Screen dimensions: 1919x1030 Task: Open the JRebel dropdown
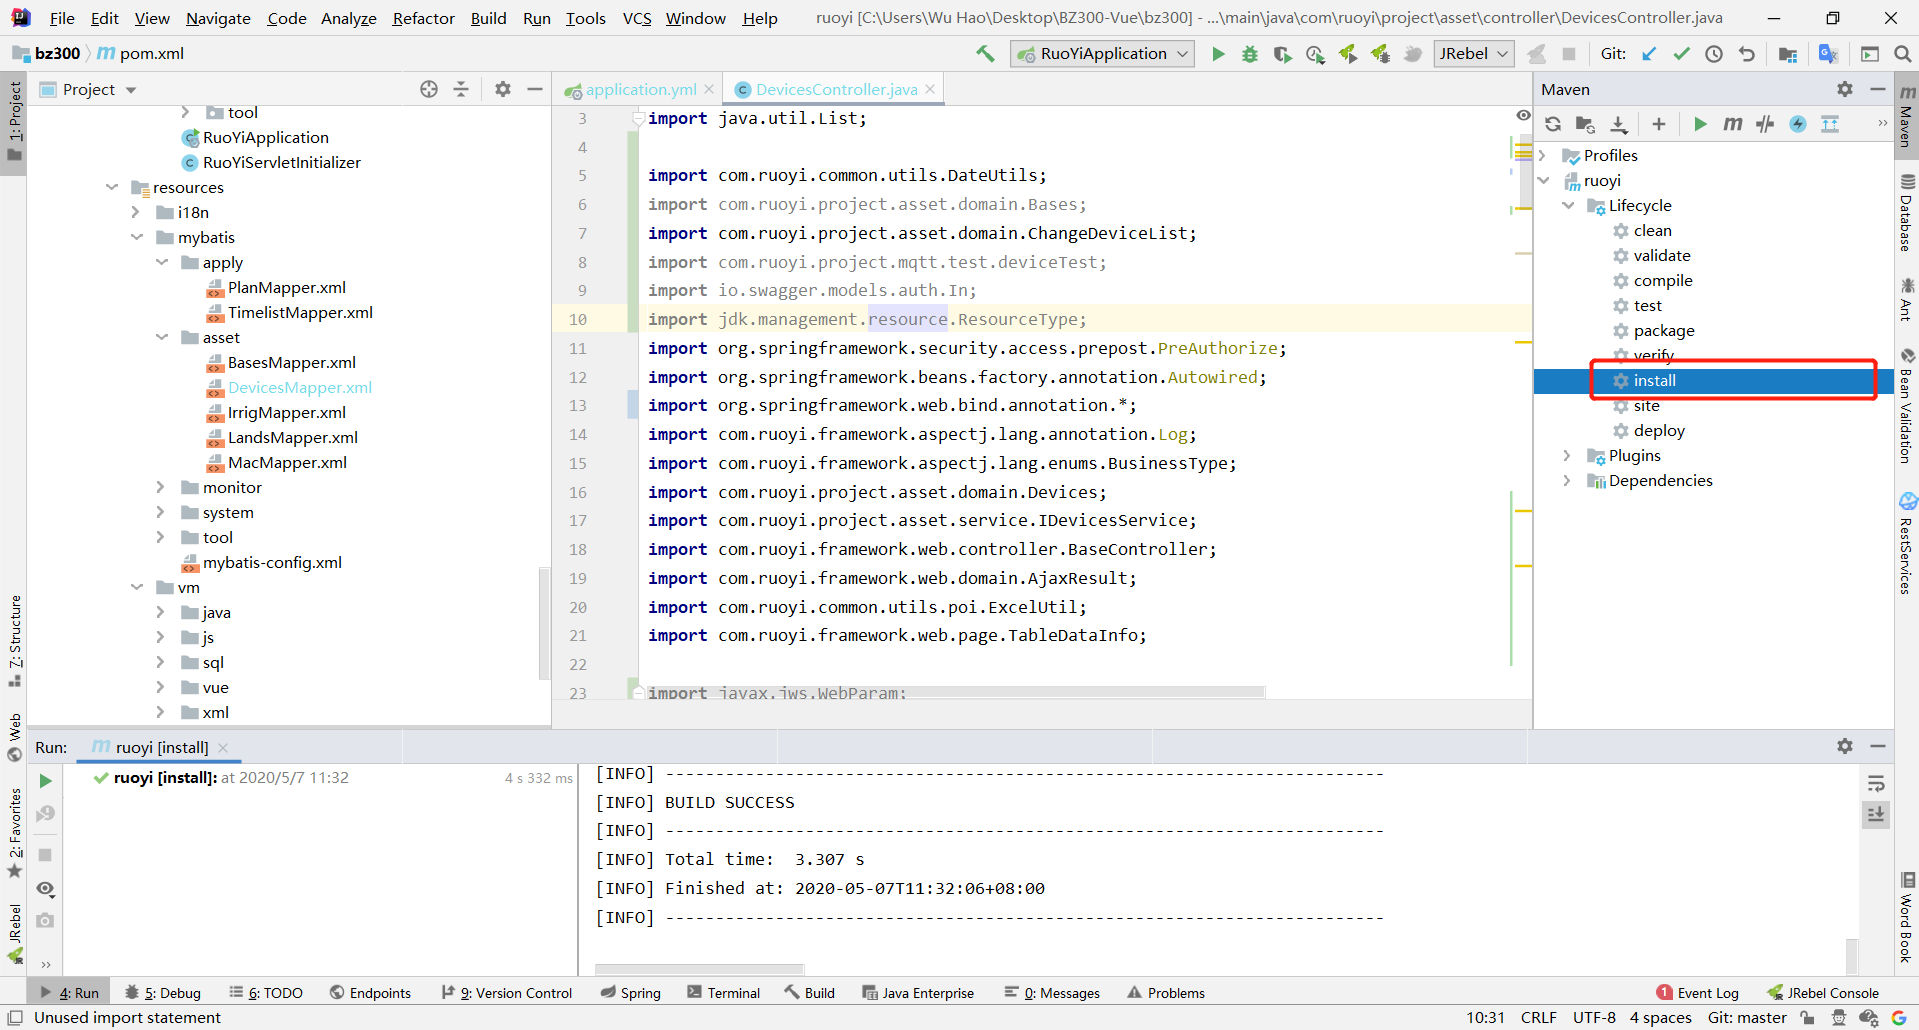tap(1474, 54)
